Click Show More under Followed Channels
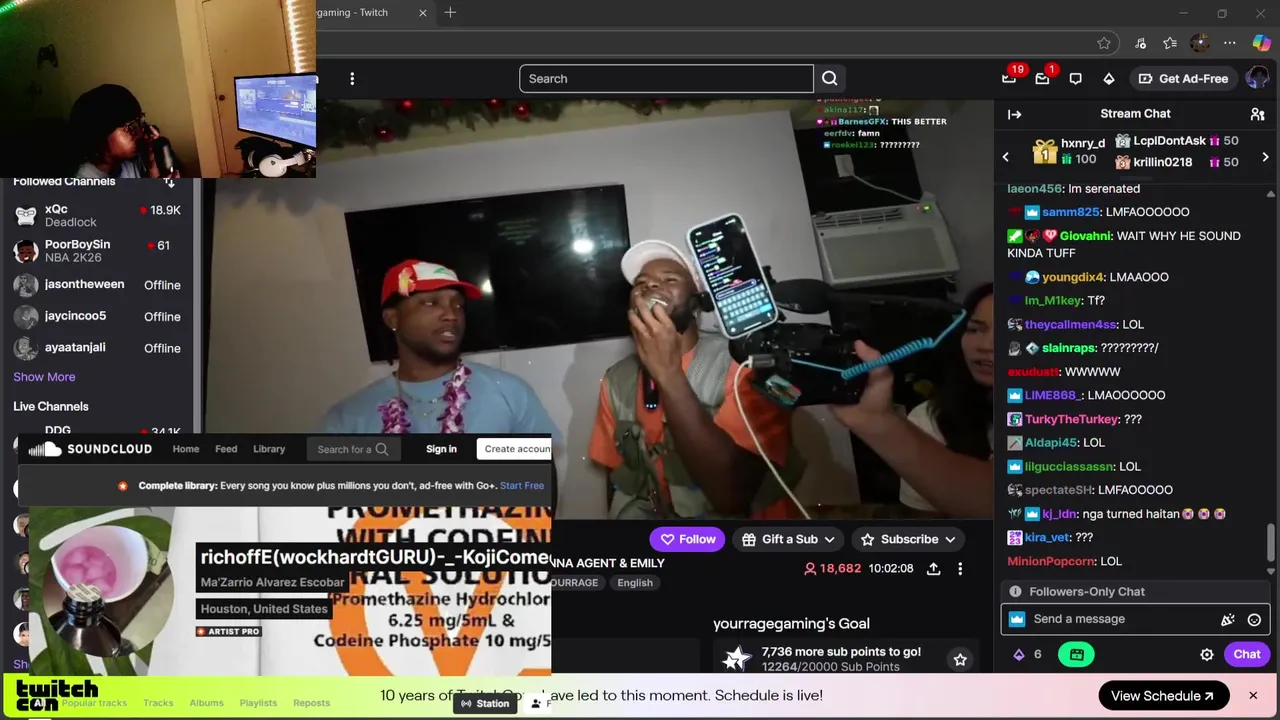The image size is (1280, 720). coord(44,377)
